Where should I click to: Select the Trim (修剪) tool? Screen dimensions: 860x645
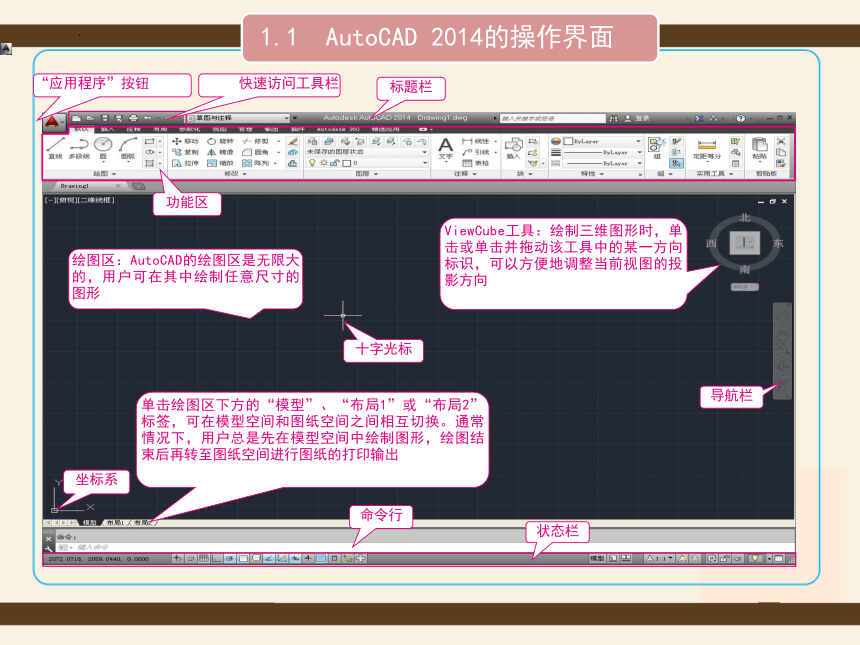click(x=255, y=141)
